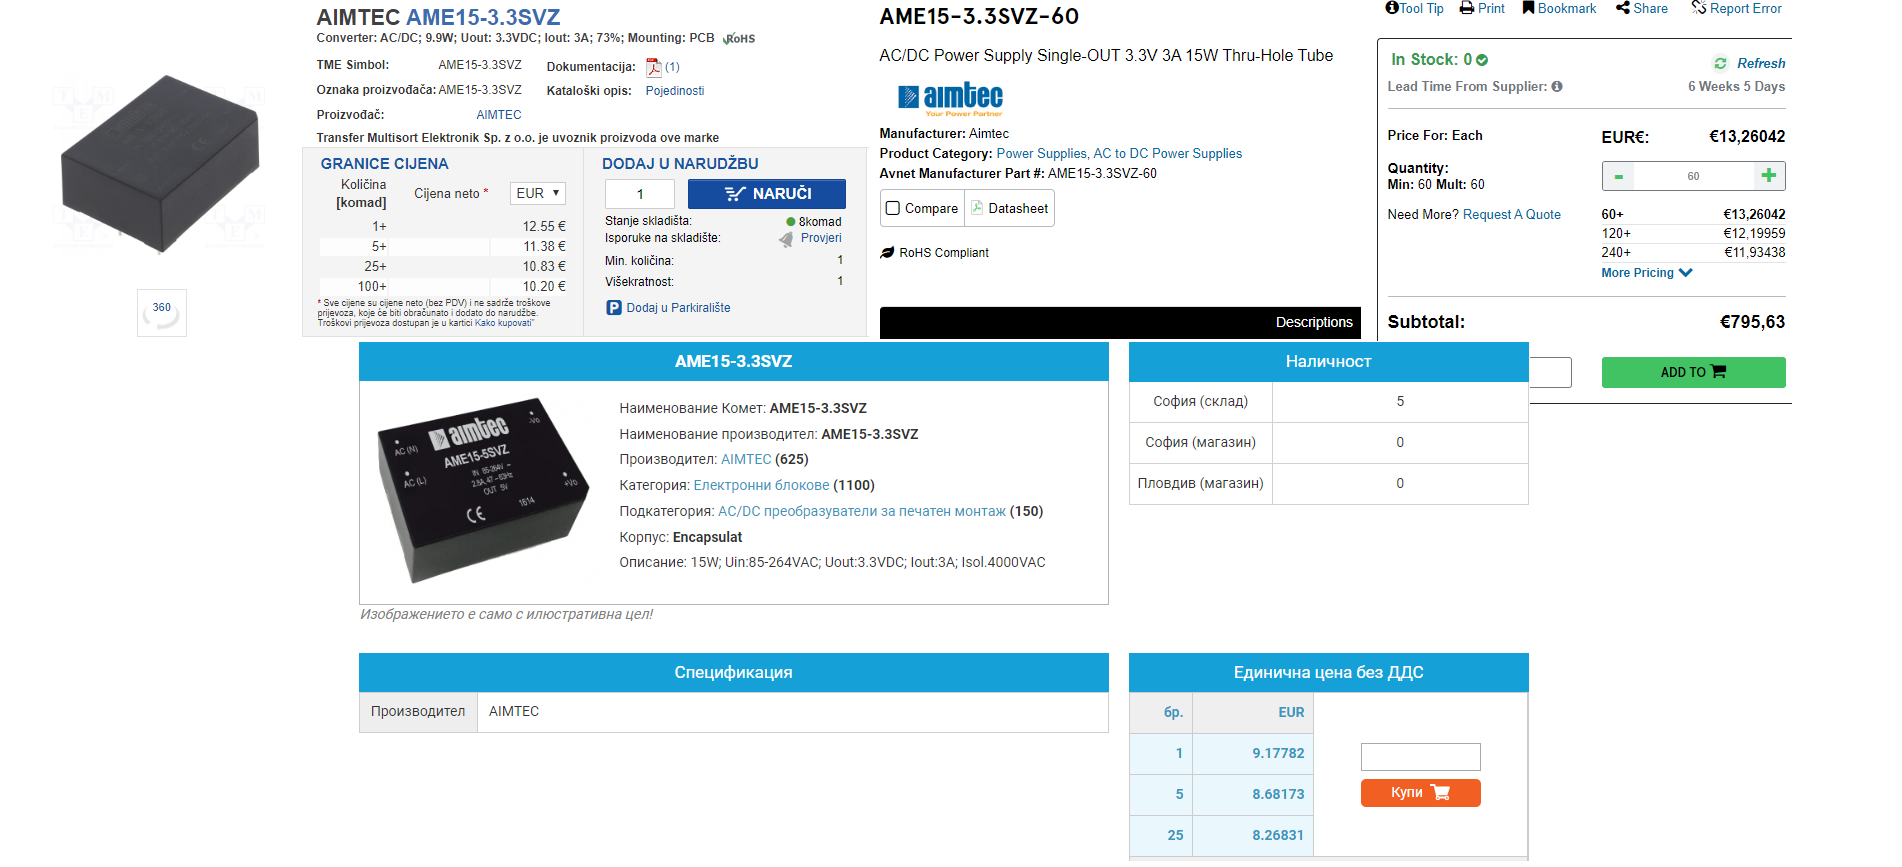1902x867 pixels.
Task: Click the stock status text 8komad
Action: (x=820, y=222)
